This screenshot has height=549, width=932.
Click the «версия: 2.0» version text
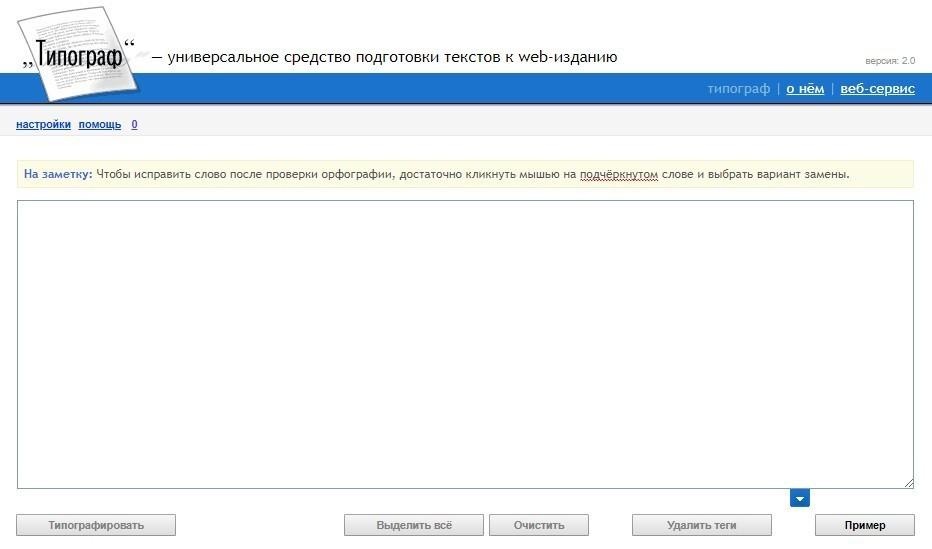890,61
